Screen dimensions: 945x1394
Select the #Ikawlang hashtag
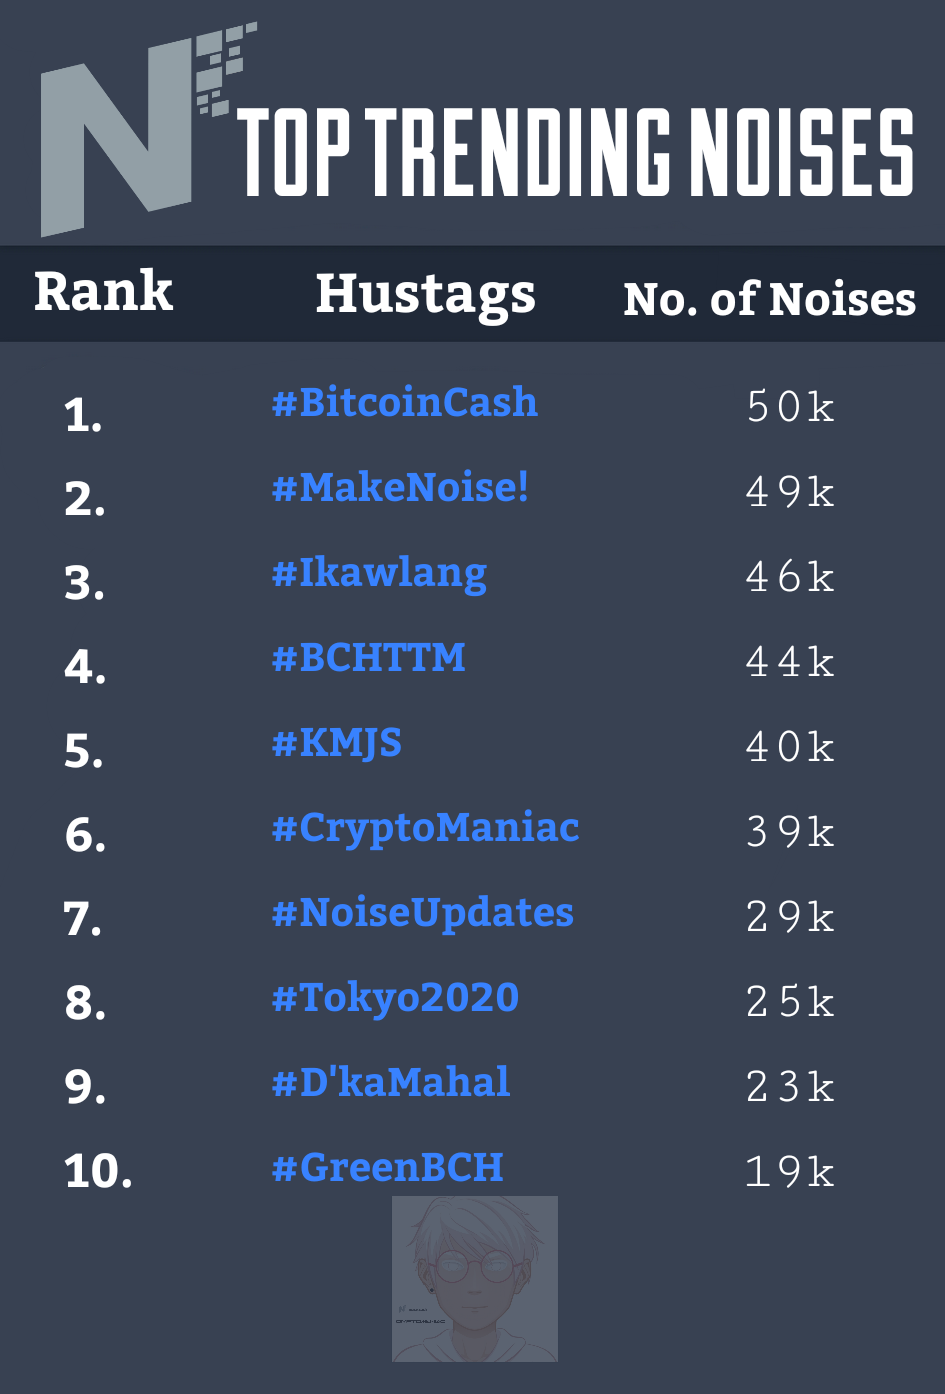point(380,574)
